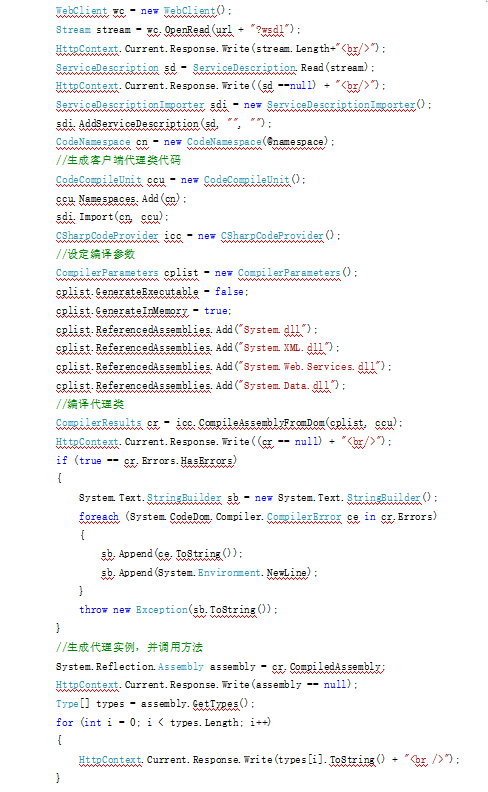Click the line 'WebClient wc = new WebClient();'
This screenshot has width=488, height=792.
pyautogui.click(x=144, y=11)
